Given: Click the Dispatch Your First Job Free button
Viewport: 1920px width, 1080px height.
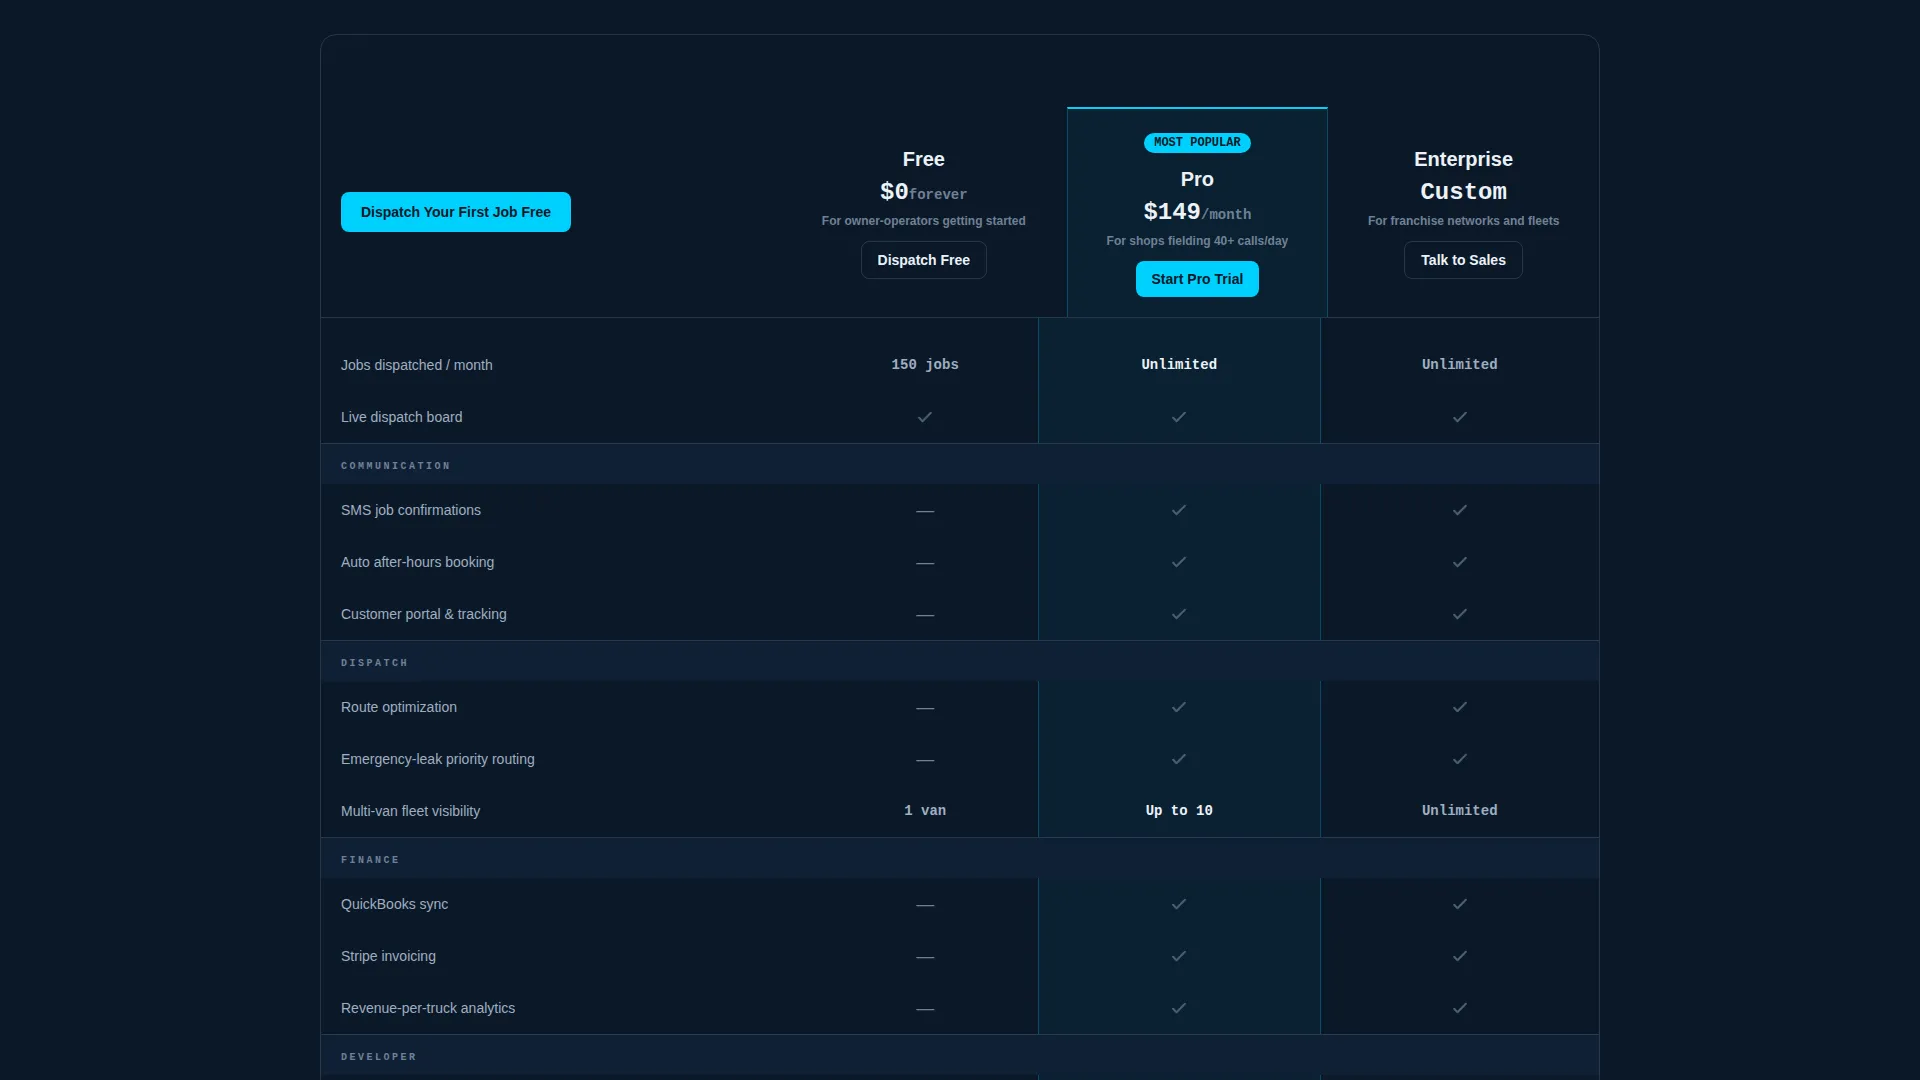Looking at the screenshot, I should pyautogui.click(x=455, y=212).
